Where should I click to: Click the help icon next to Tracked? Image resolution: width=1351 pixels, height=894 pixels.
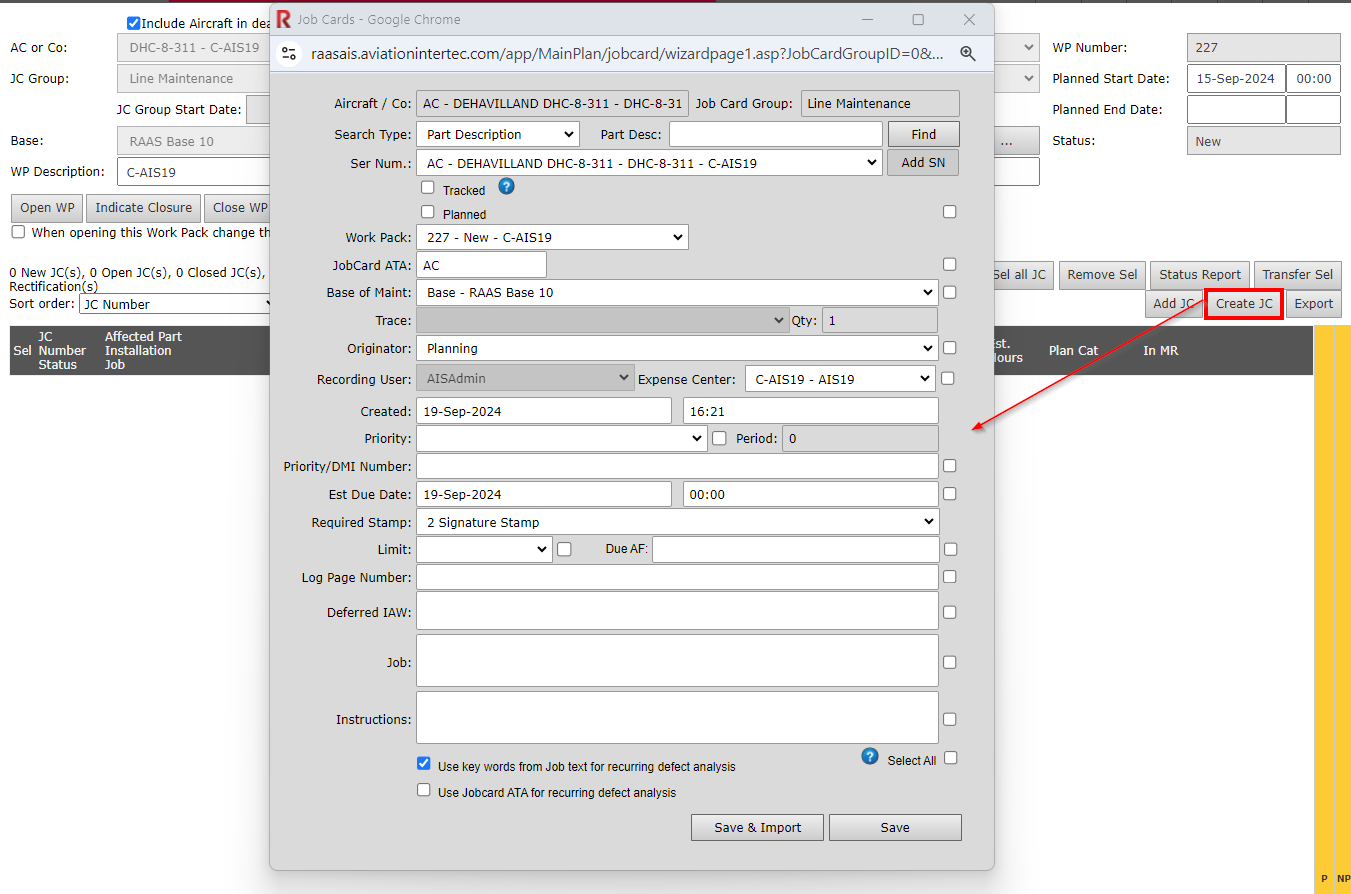coord(506,186)
